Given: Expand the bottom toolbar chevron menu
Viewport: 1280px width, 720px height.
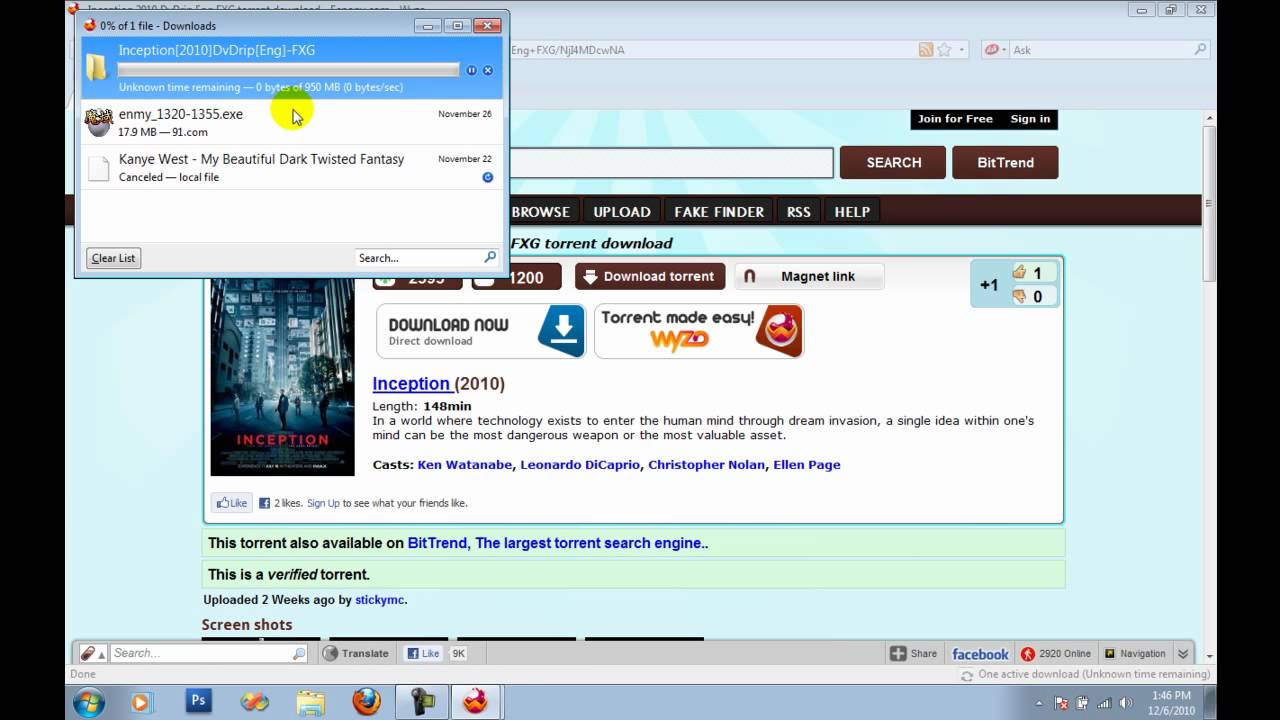Looking at the screenshot, I should click(1183, 653).
